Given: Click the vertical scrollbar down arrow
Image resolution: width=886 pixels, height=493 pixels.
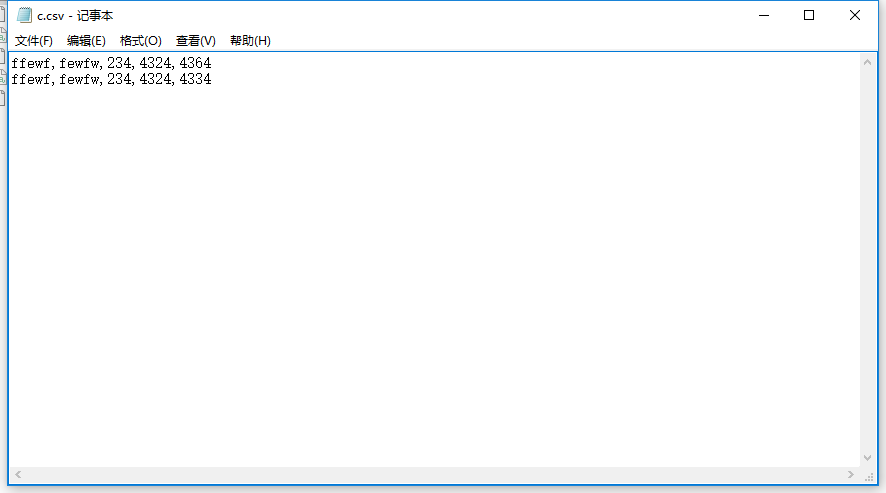Looking at the screenshot, I should [x=867, y=458].
